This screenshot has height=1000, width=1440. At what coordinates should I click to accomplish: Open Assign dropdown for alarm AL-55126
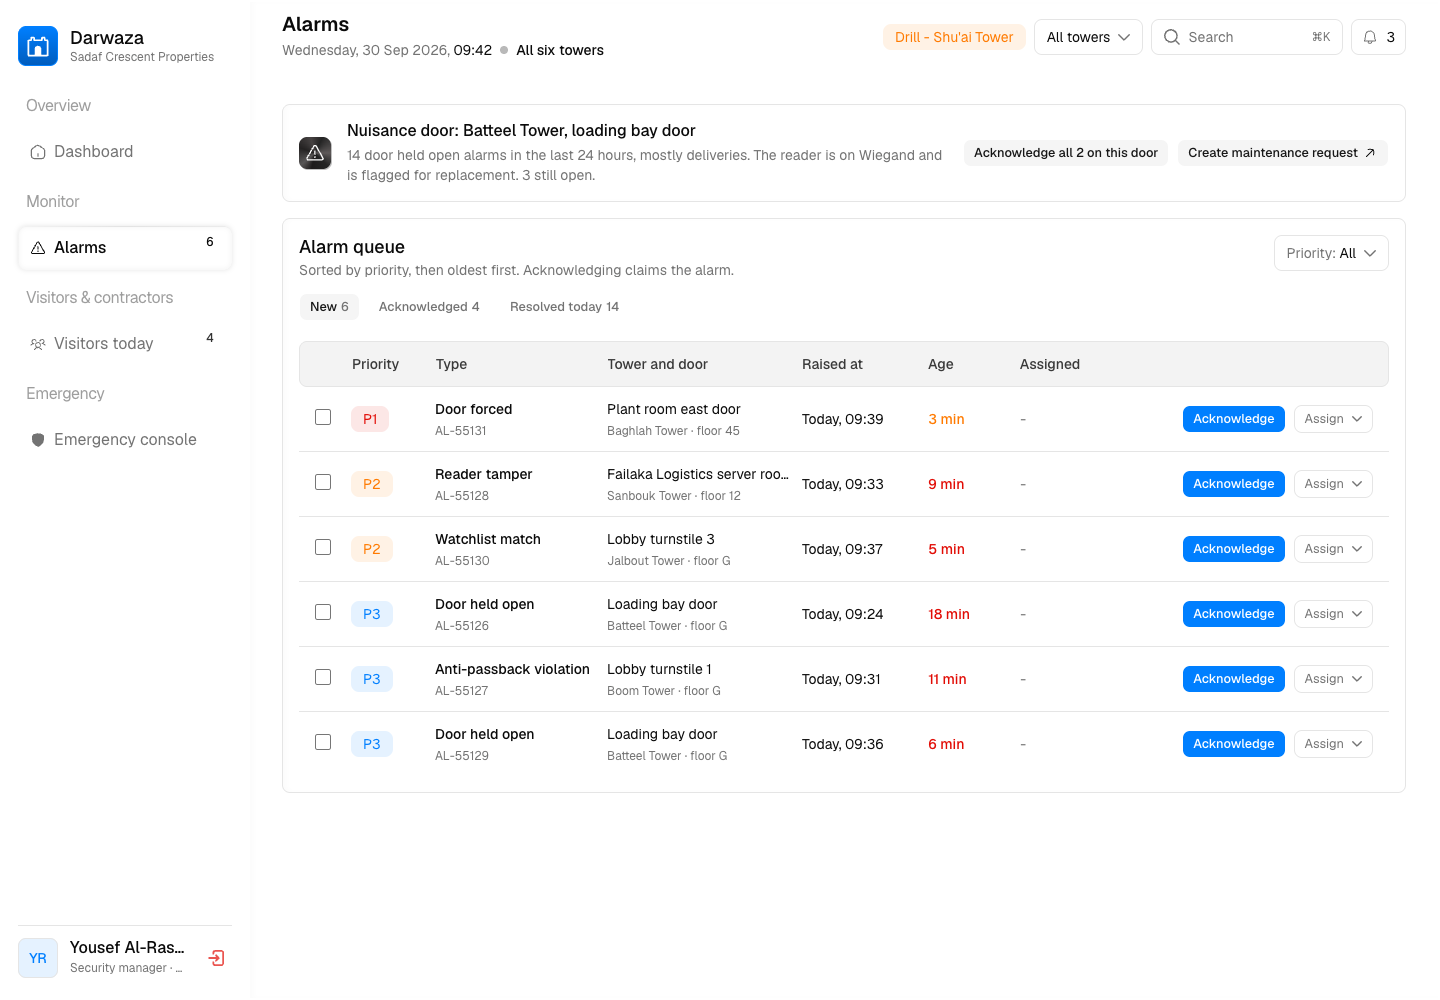(1333, 614)
